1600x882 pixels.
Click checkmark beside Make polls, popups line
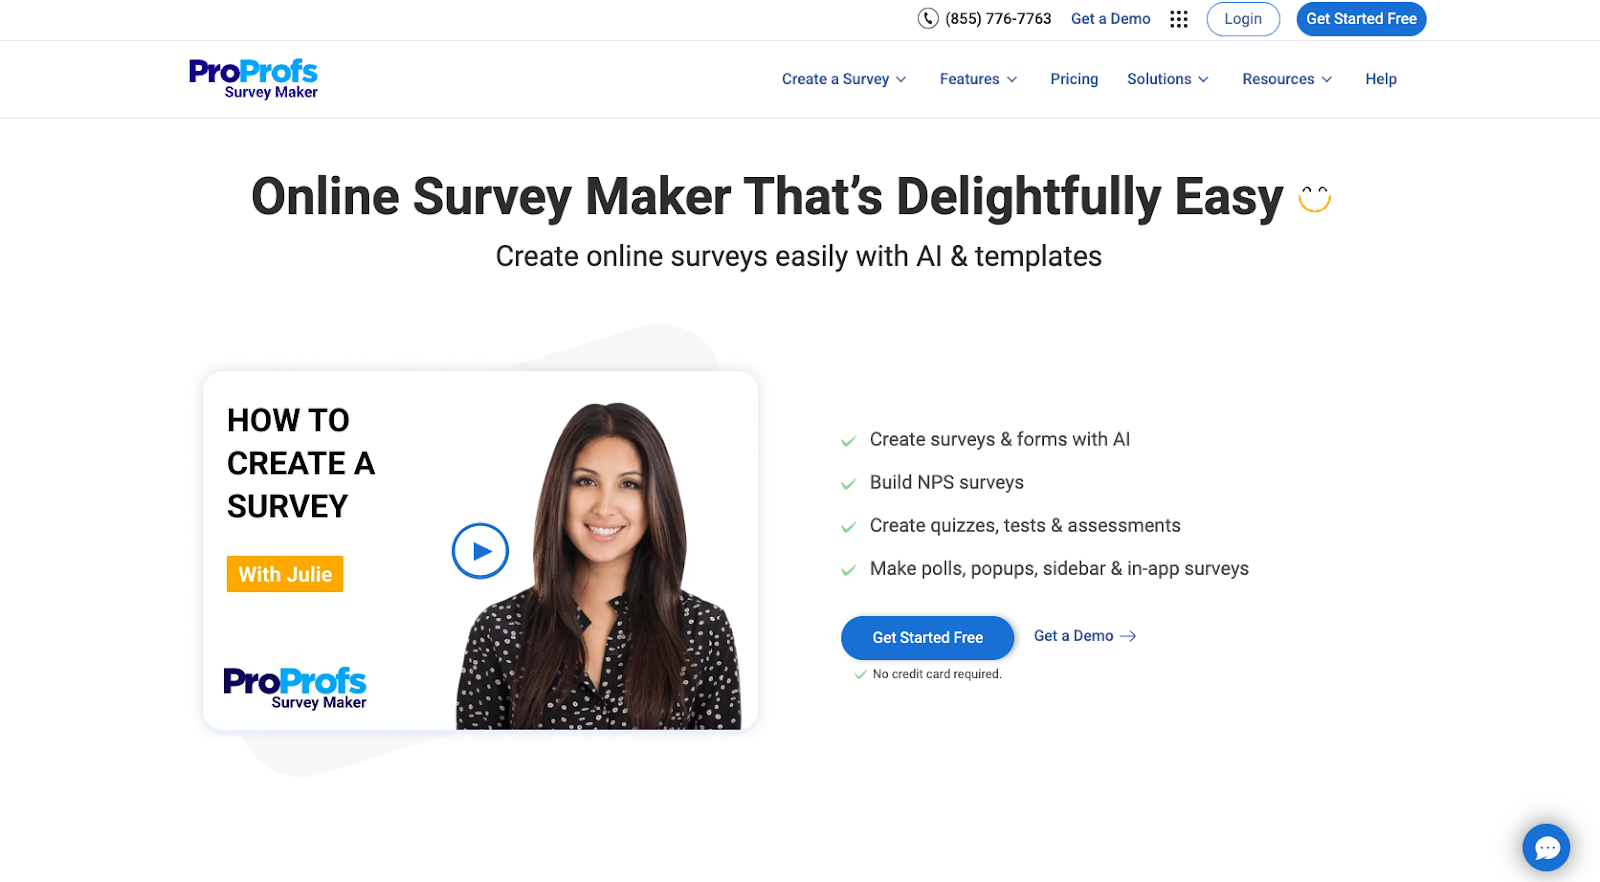point(848,570)
